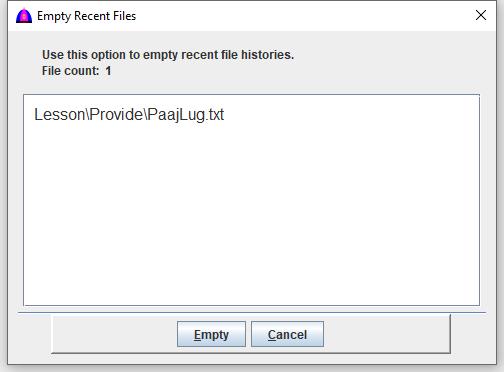Click the file count number 1

tap(108, 71)
